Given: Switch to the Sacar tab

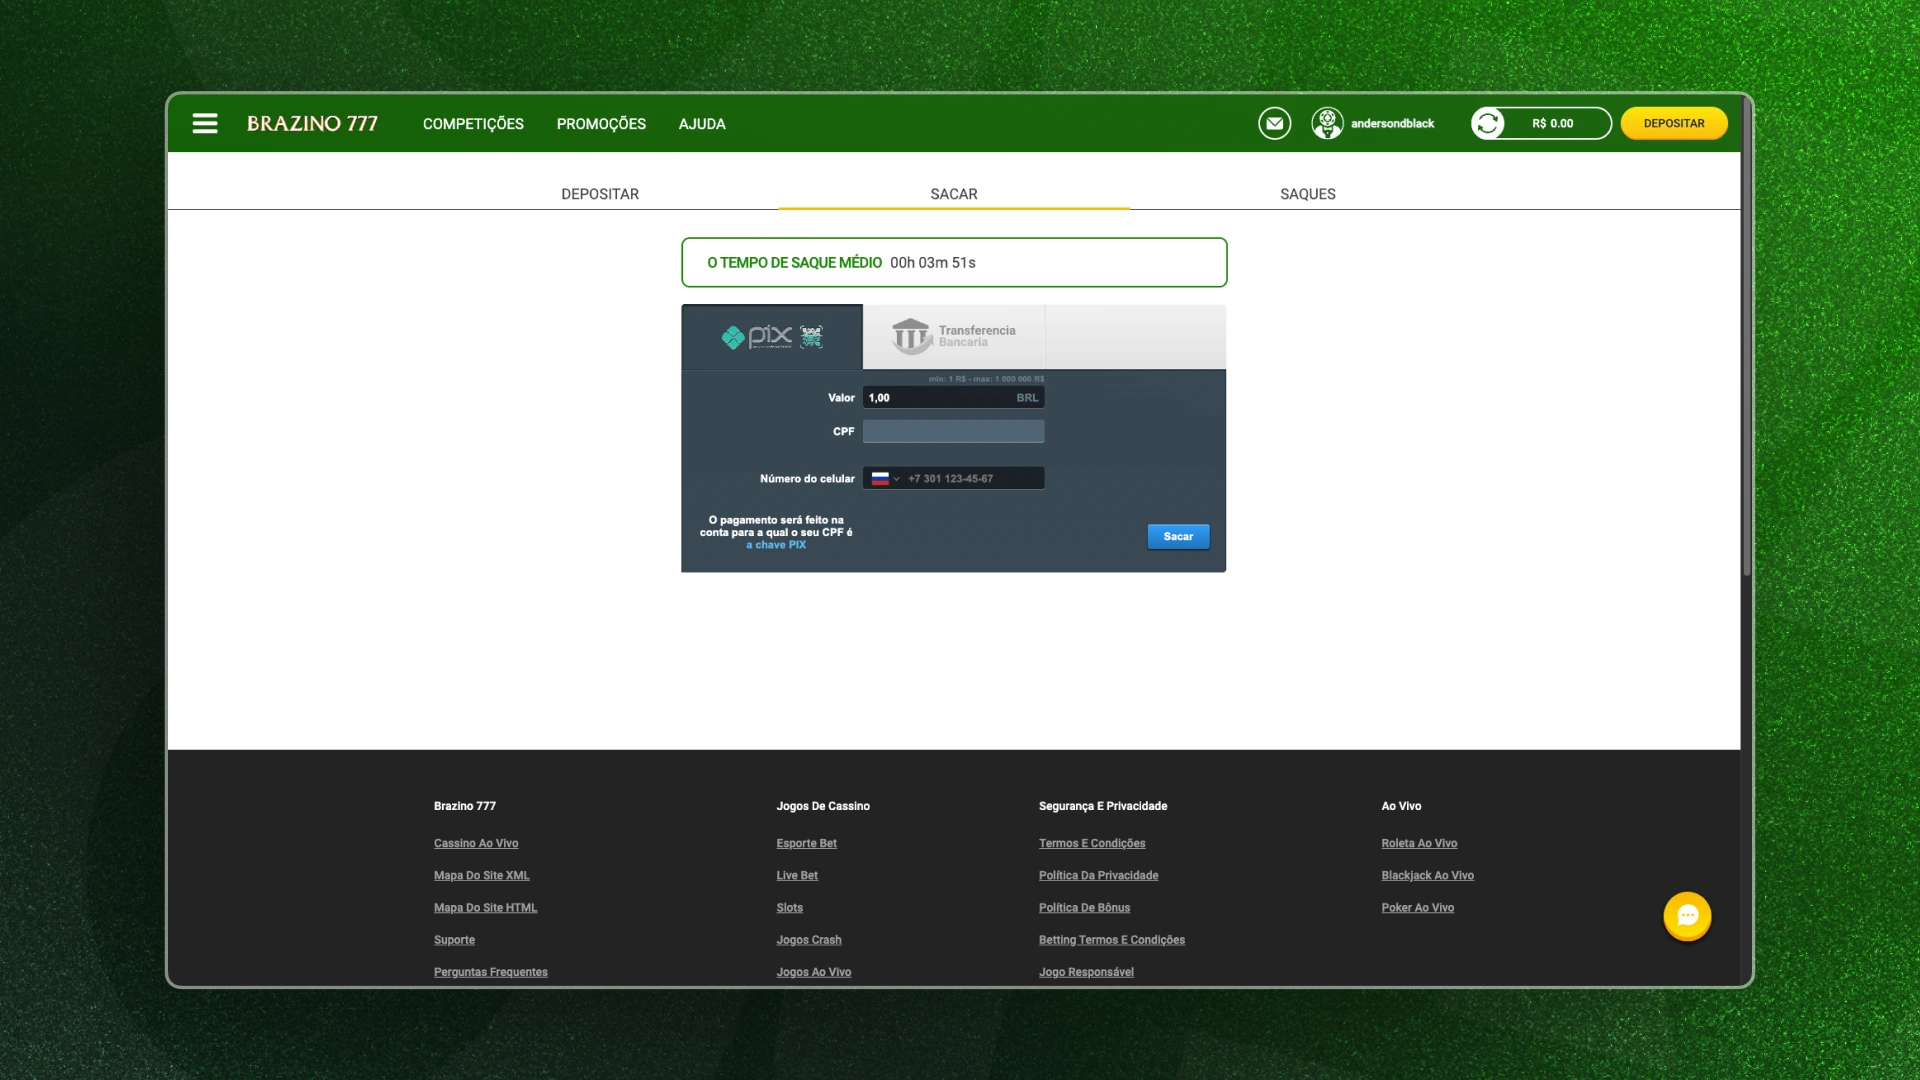Looking at the screenshot, I should 954,194.
